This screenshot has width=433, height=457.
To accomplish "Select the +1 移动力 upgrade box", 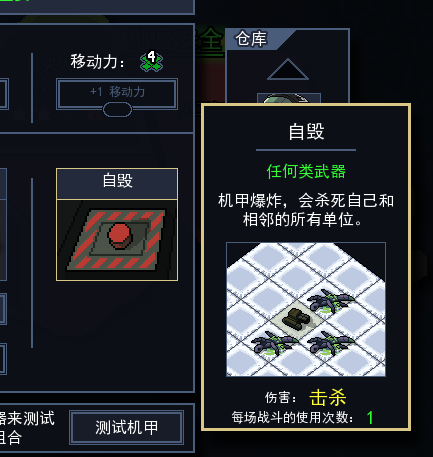I will [x=117, y=94].
